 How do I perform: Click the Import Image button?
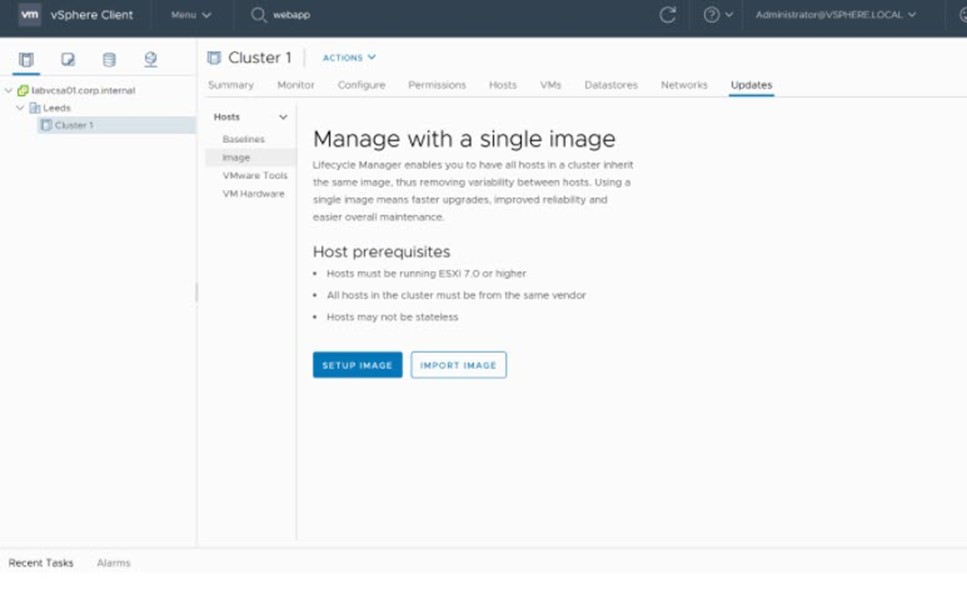pos(459,365)
